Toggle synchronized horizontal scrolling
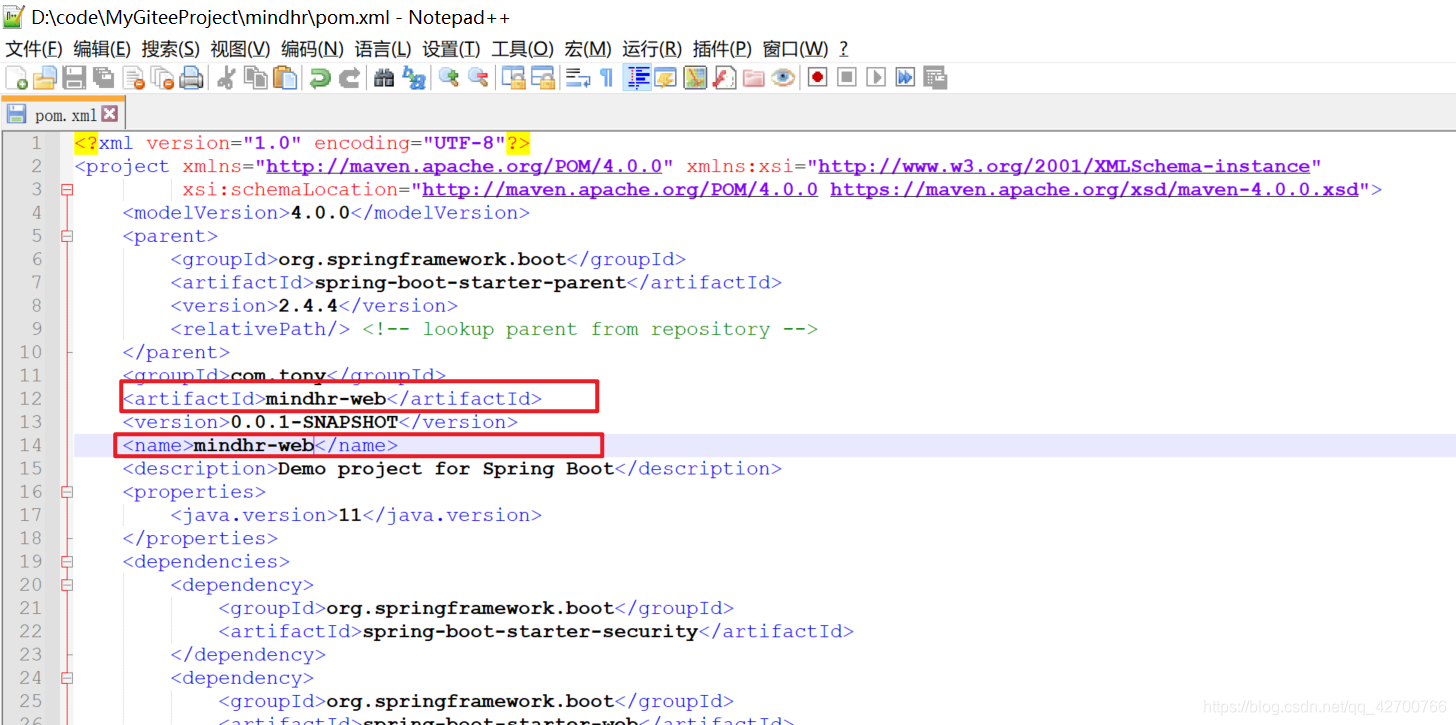 coord(542,78)
